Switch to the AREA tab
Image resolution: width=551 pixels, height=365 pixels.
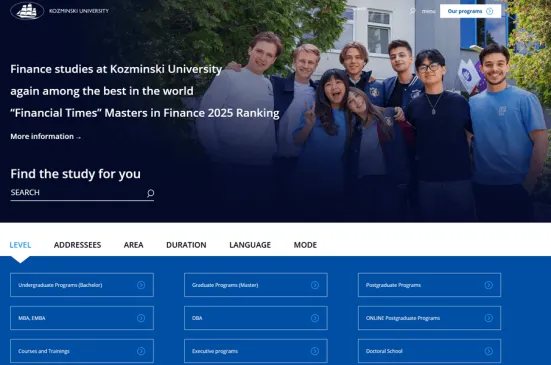134,245
